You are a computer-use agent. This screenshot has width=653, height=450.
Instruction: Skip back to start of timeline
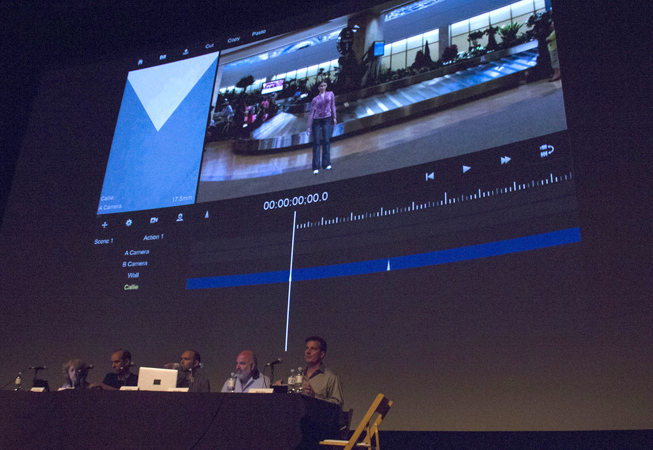pyautogui.click(x=430, y=176)
